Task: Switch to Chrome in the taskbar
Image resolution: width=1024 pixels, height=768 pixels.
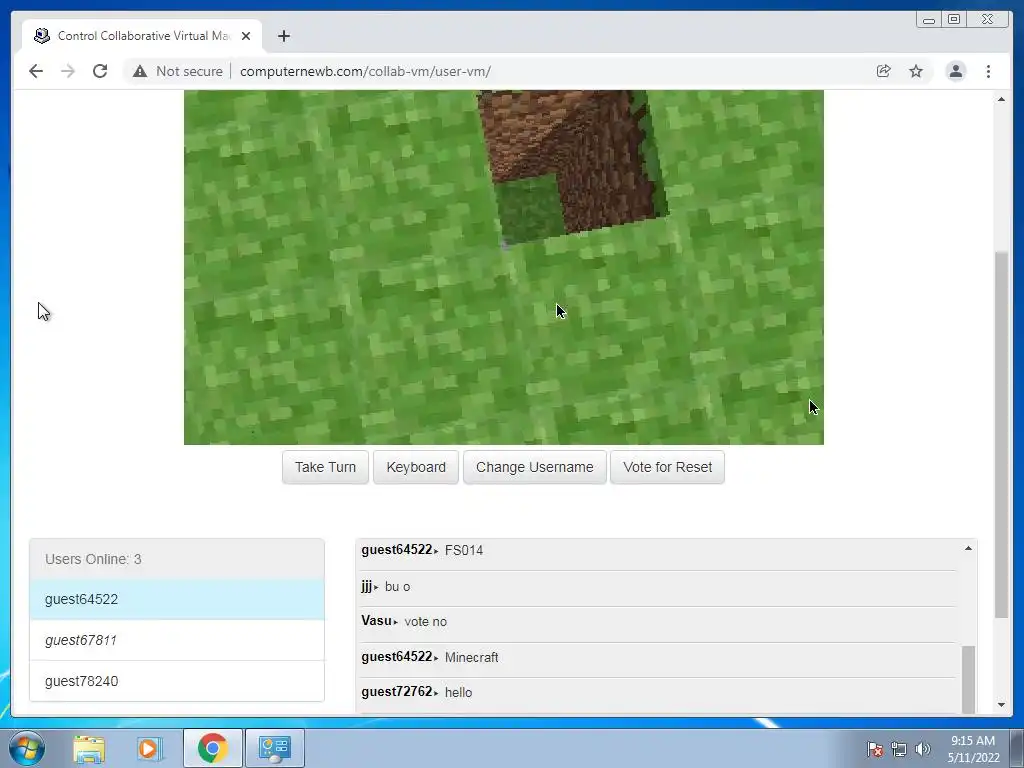Action: [x=212, y=748]
